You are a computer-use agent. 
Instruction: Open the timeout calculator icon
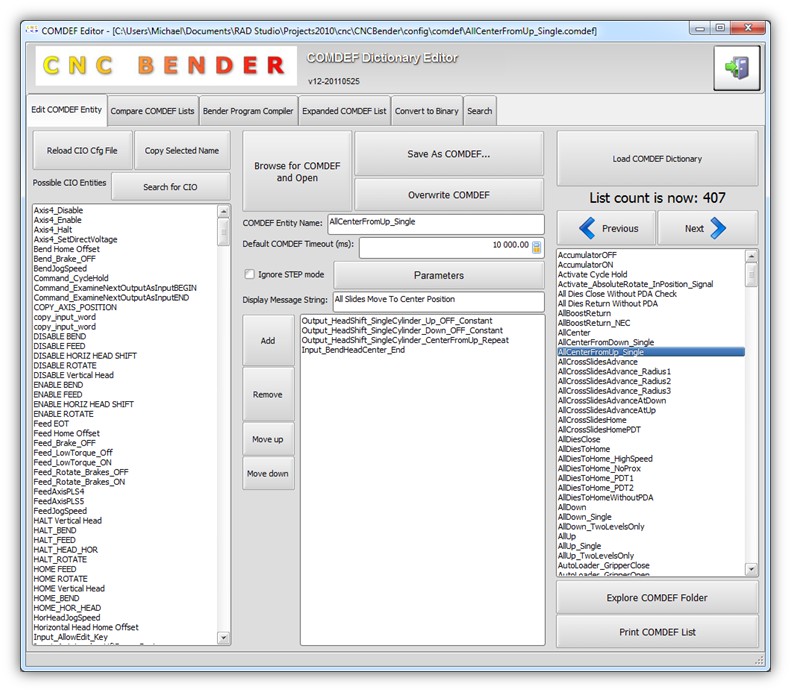click(537, 247)
